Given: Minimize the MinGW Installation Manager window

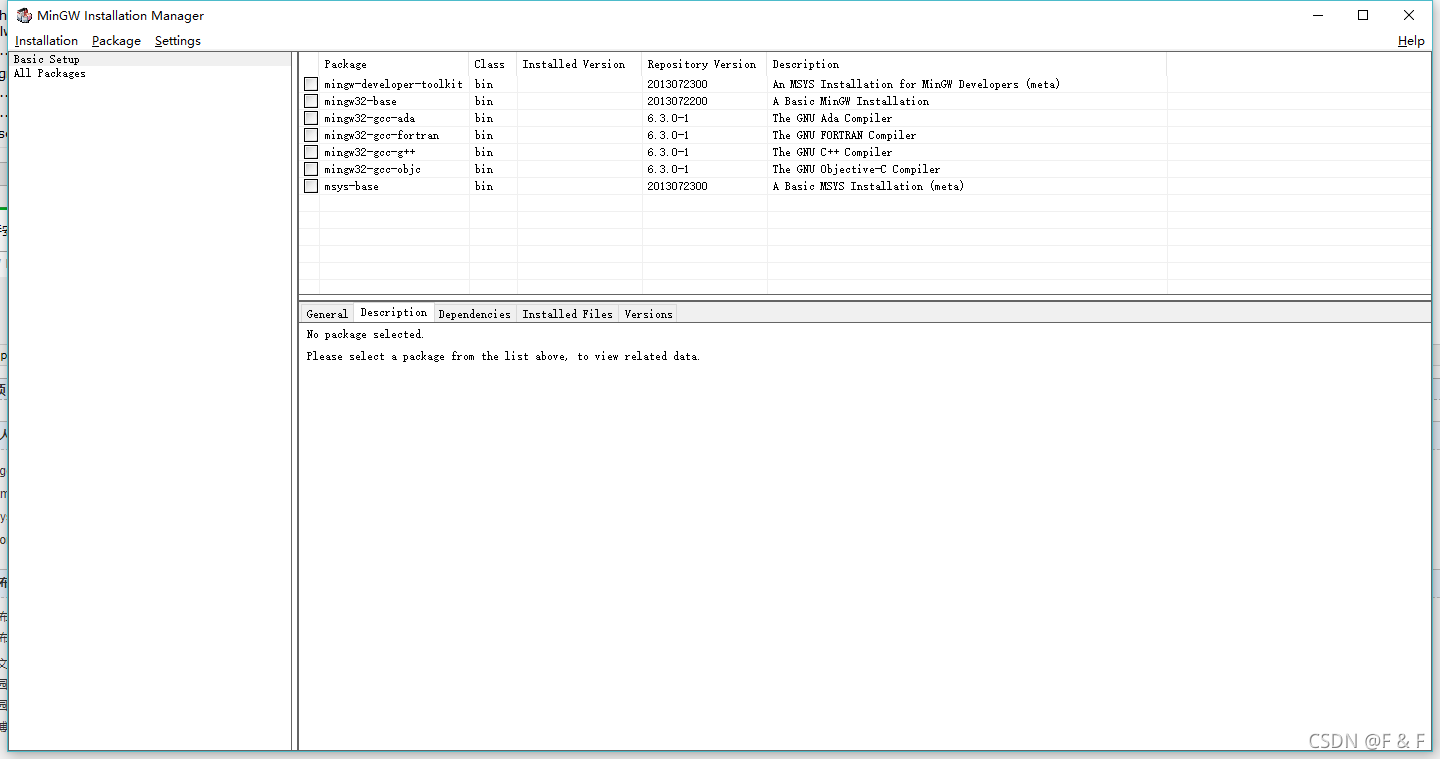Looking at the screenshot, I should 1317,15.
